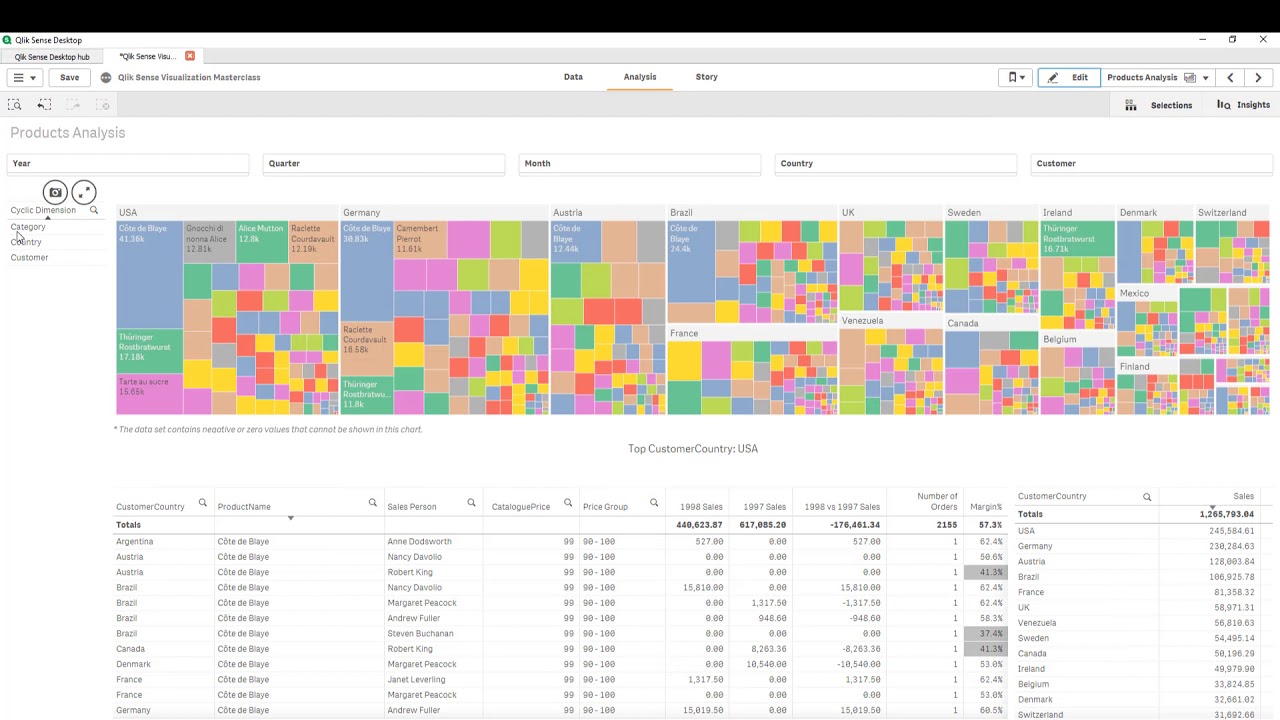Image resolution: width=1280 pixels, height=720 pixels.
Task: Click USA row in the Sales table
Action: click(x=1136, y=531)
